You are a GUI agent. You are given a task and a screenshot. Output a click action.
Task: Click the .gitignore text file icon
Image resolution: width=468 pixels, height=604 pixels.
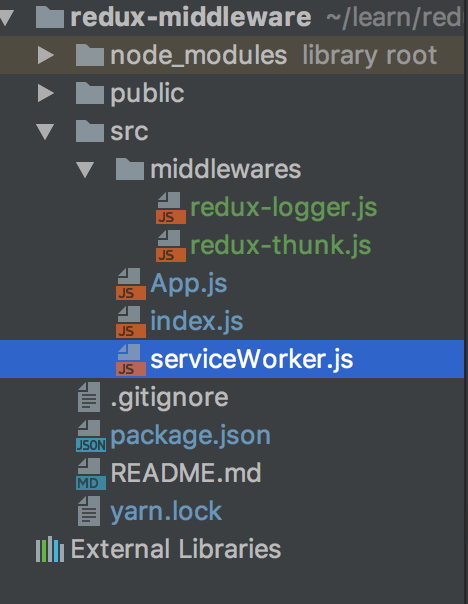[89, 397]
